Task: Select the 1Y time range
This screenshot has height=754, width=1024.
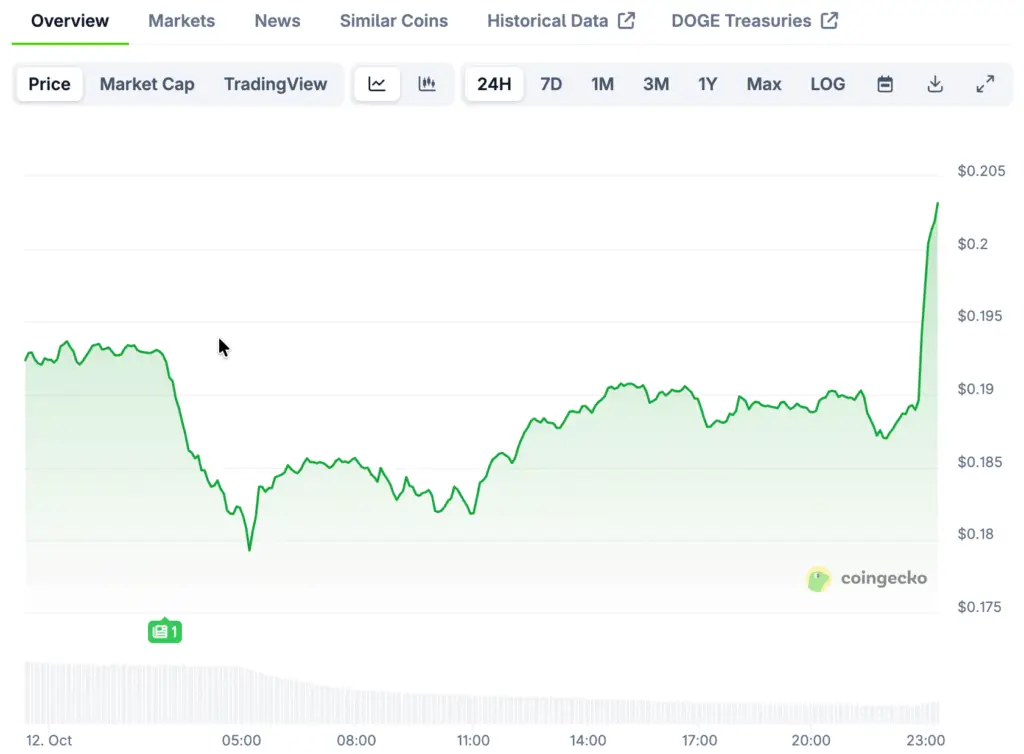Action: (x=707, y=84)
